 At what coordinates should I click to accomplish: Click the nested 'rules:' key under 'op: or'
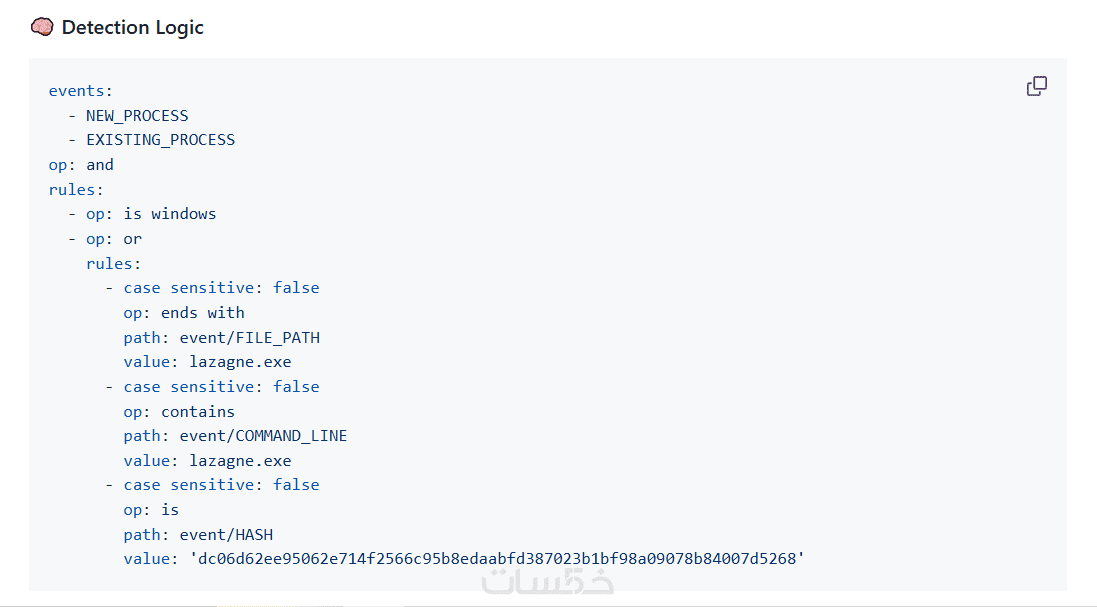113,264
